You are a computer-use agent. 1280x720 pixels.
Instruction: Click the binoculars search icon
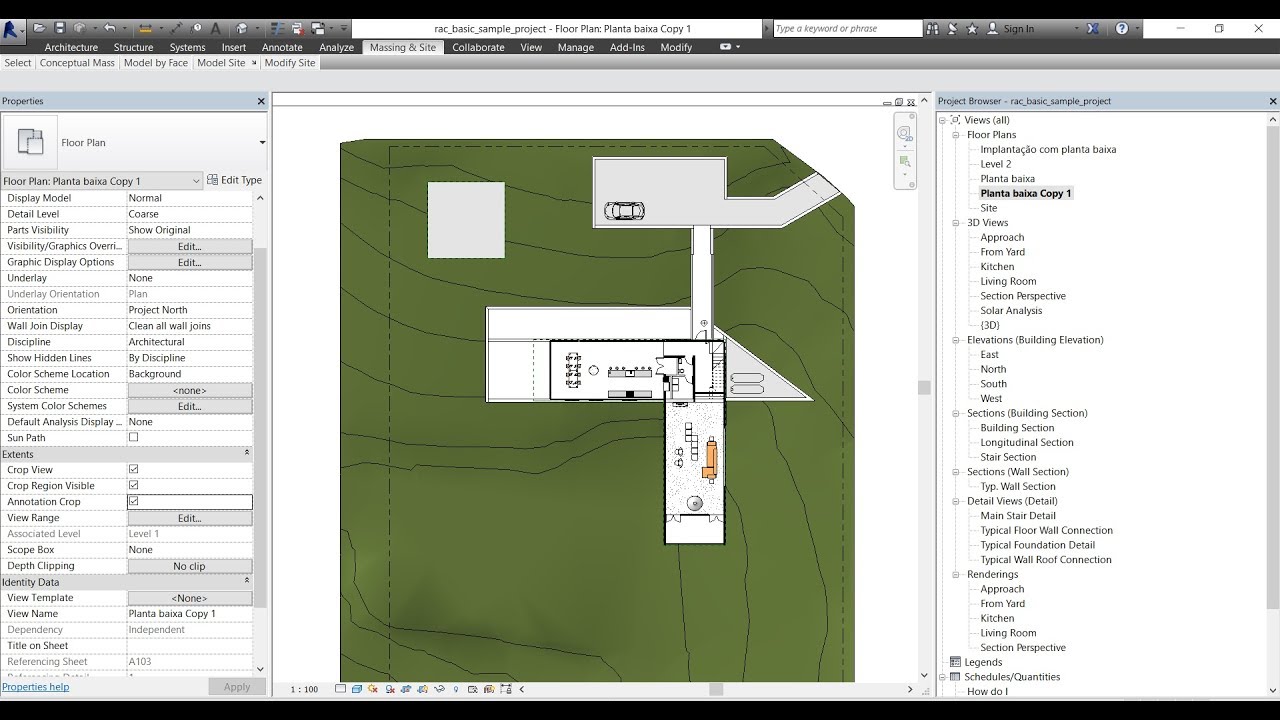click(x=933, y=29)
